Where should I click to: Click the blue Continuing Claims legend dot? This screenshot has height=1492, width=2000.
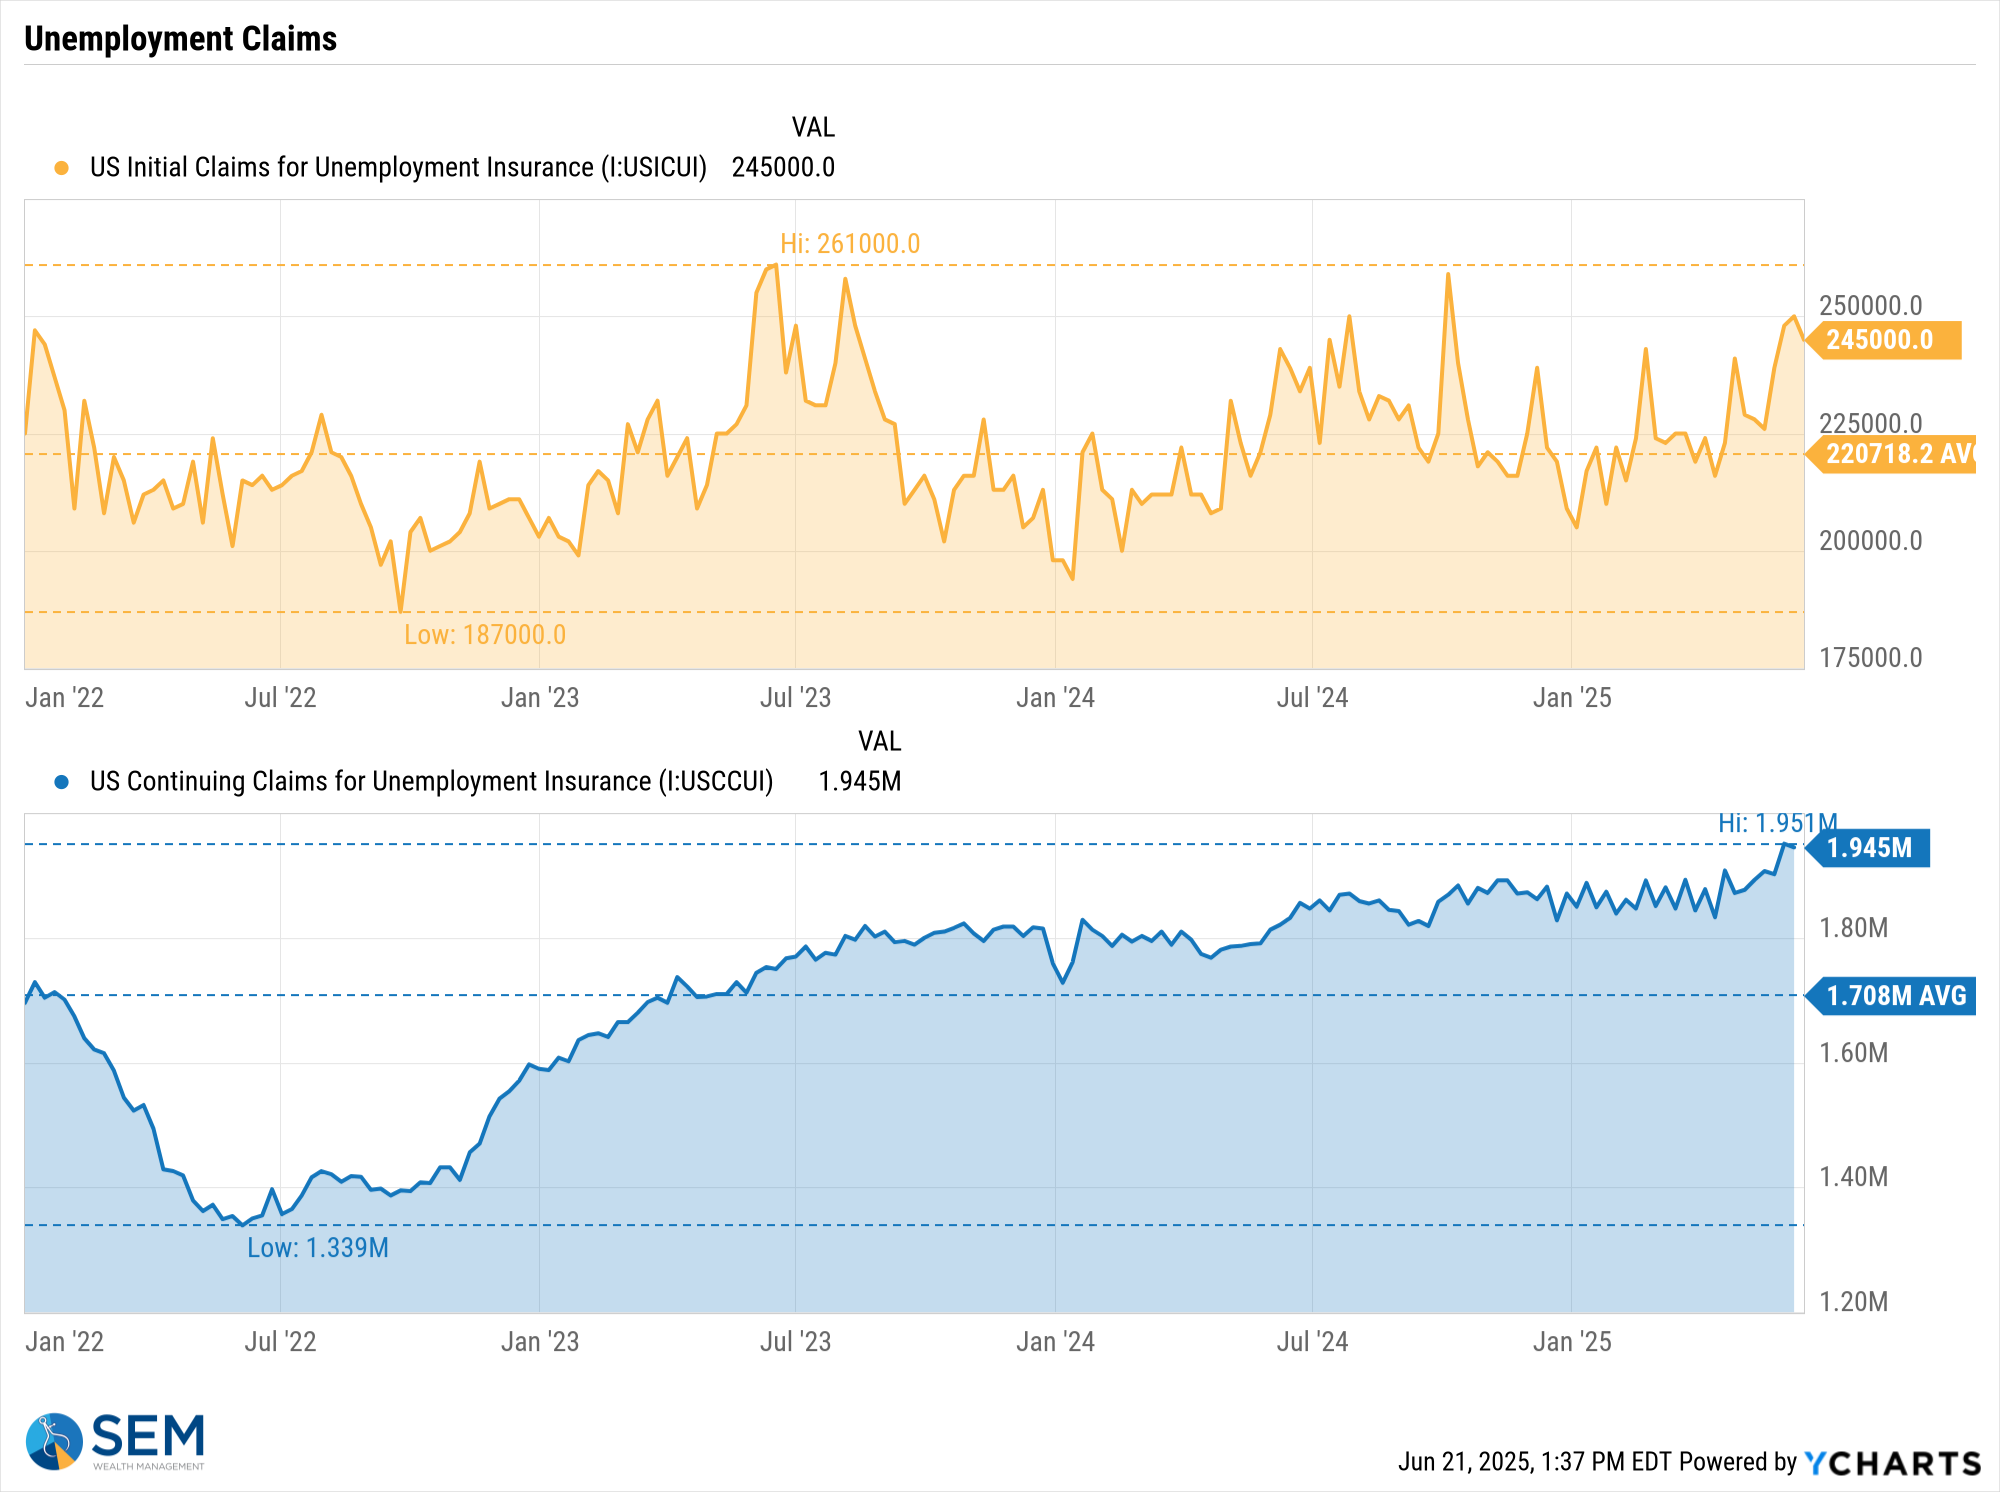pyautogui.click(x=62, y=782)
